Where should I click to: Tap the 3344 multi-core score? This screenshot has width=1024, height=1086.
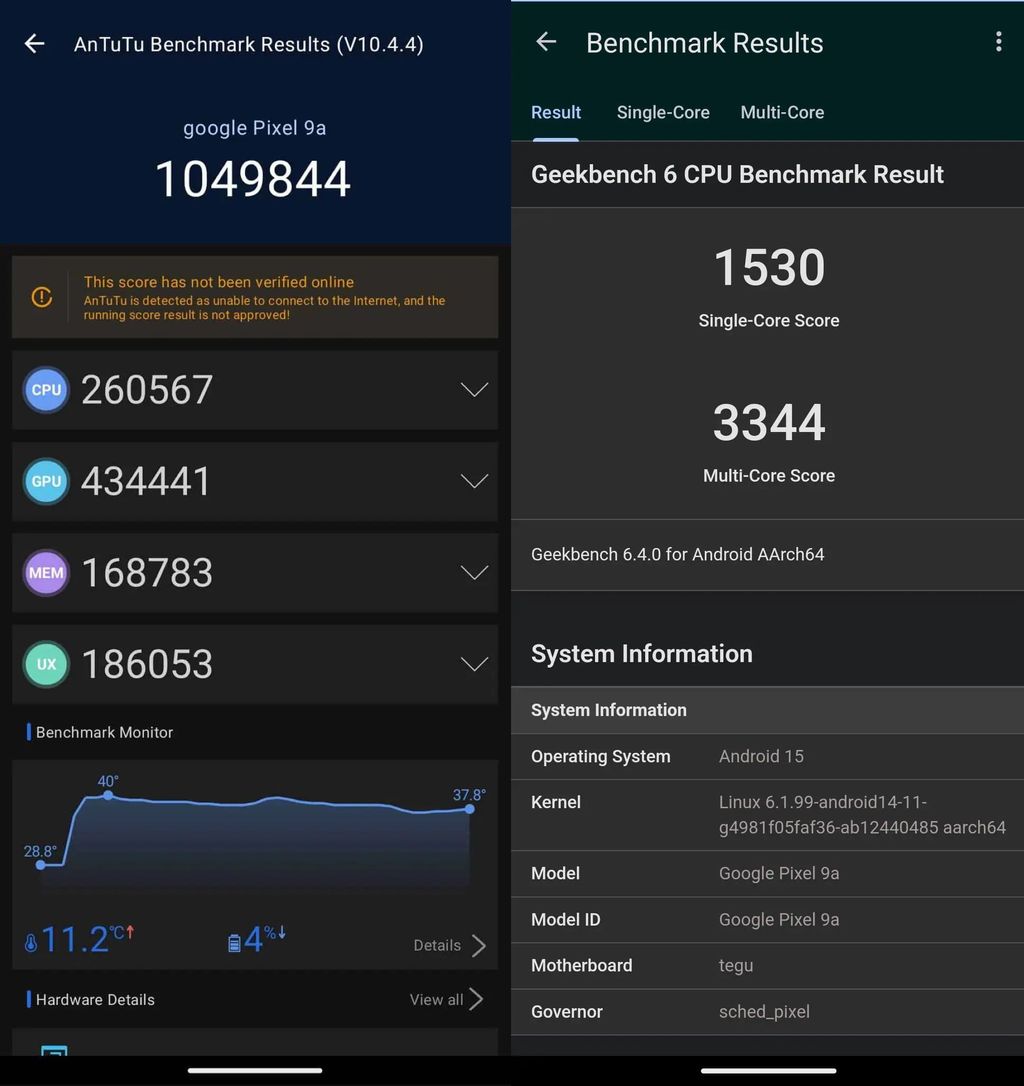pyautogui.click(x=769, y=422)
